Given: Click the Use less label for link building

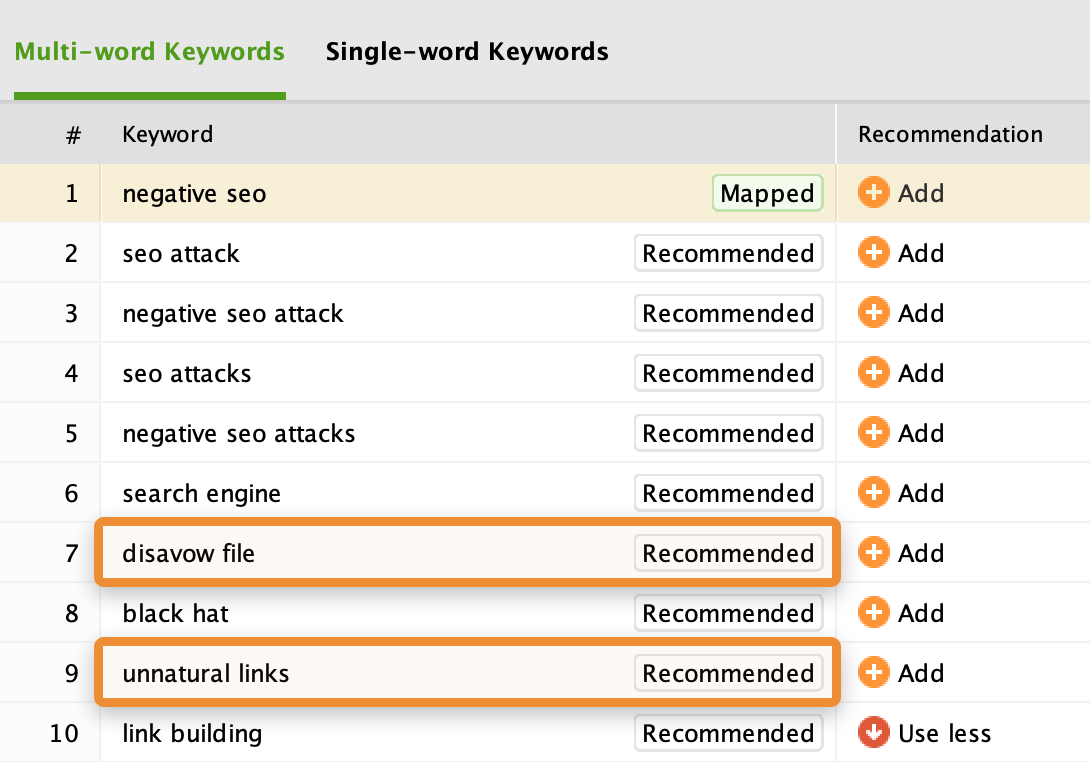Looking at the screenshot, I should tap(944, 733).
